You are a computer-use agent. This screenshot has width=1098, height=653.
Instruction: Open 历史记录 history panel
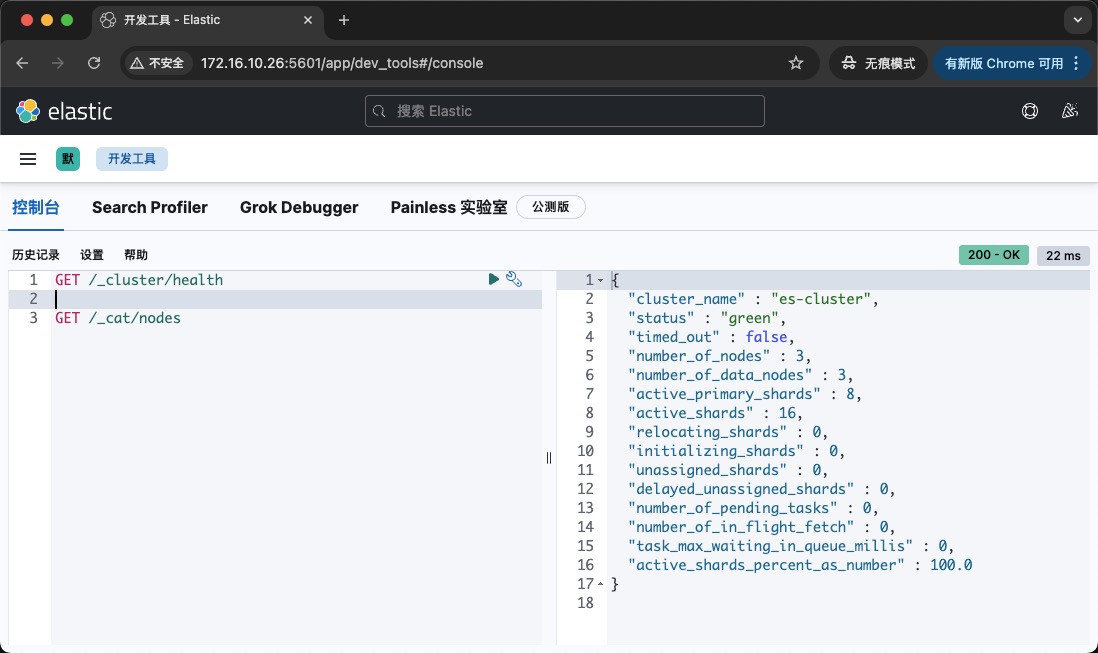click(x=36, y=255)
